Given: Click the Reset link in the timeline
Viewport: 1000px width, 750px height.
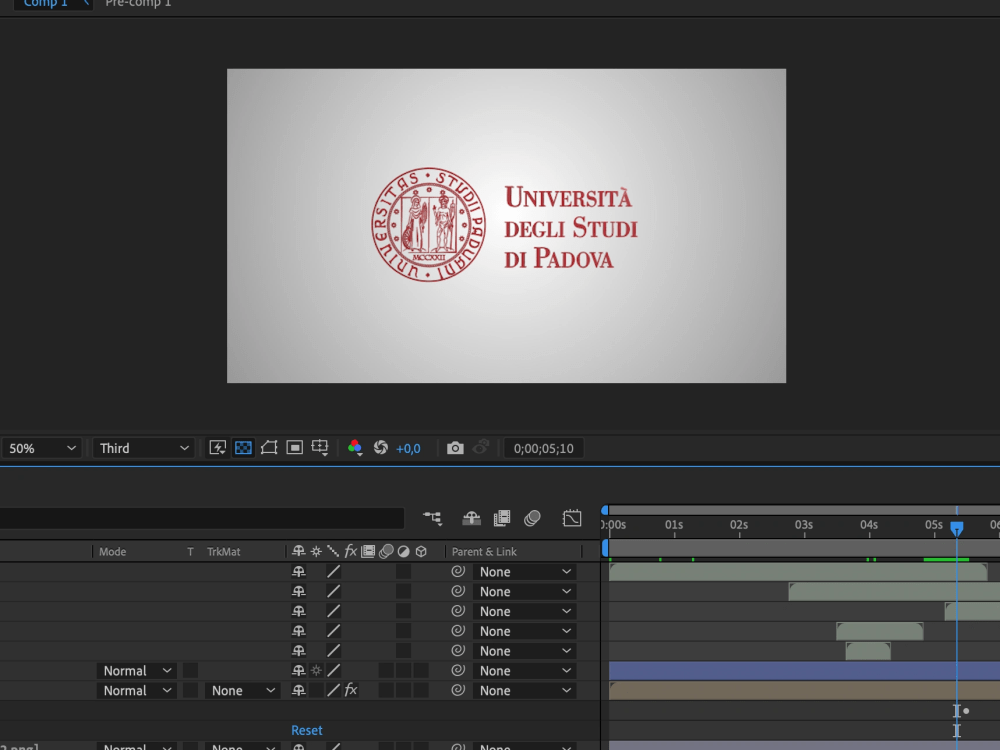Looking at the screenshot, I should coord(307,730).
